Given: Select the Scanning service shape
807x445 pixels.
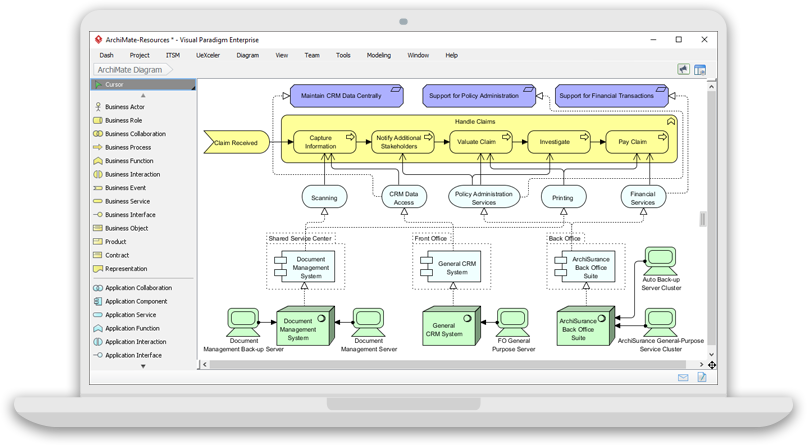Looking at the screenshot, I should pyautogui.click(x=324, y=198).
